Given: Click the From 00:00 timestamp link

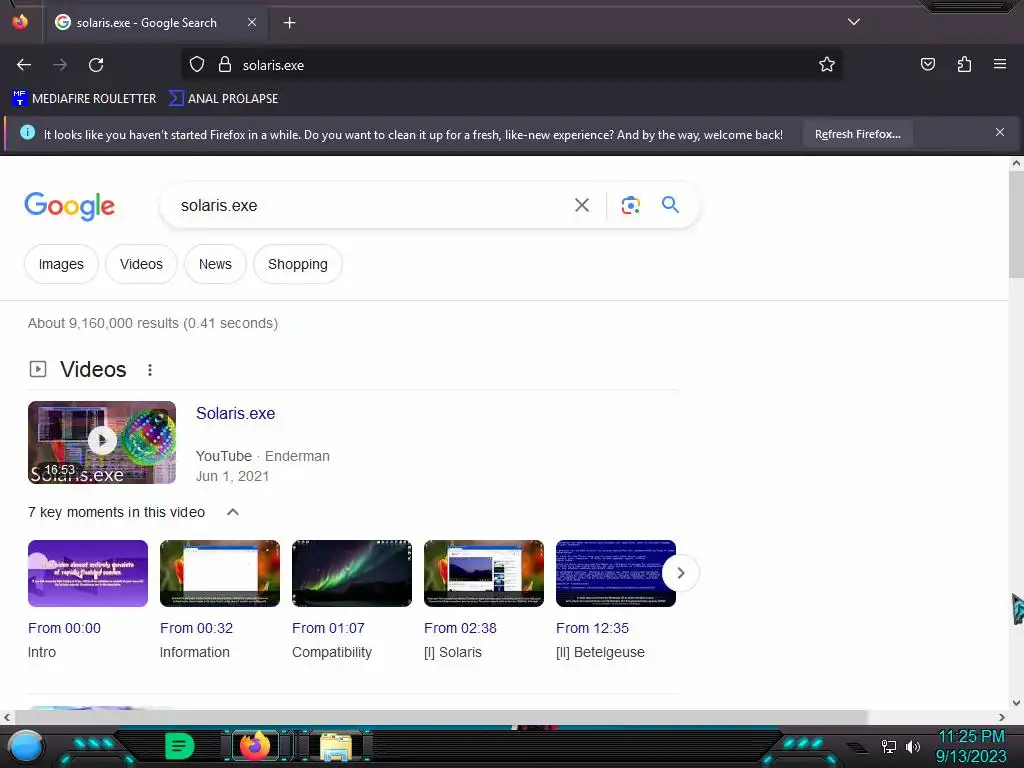Looking at the screenshot, I should click(x=64, y=628).
